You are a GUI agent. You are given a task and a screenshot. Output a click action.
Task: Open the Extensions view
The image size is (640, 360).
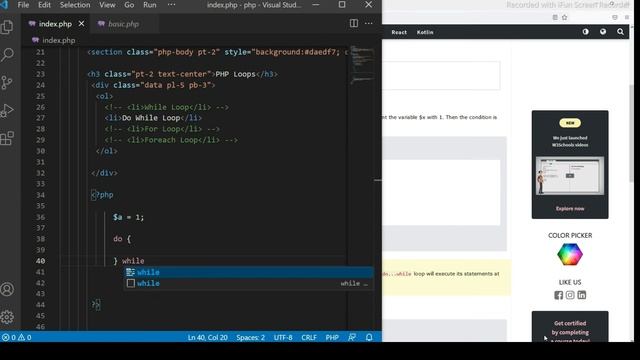[x=7, y=138]
